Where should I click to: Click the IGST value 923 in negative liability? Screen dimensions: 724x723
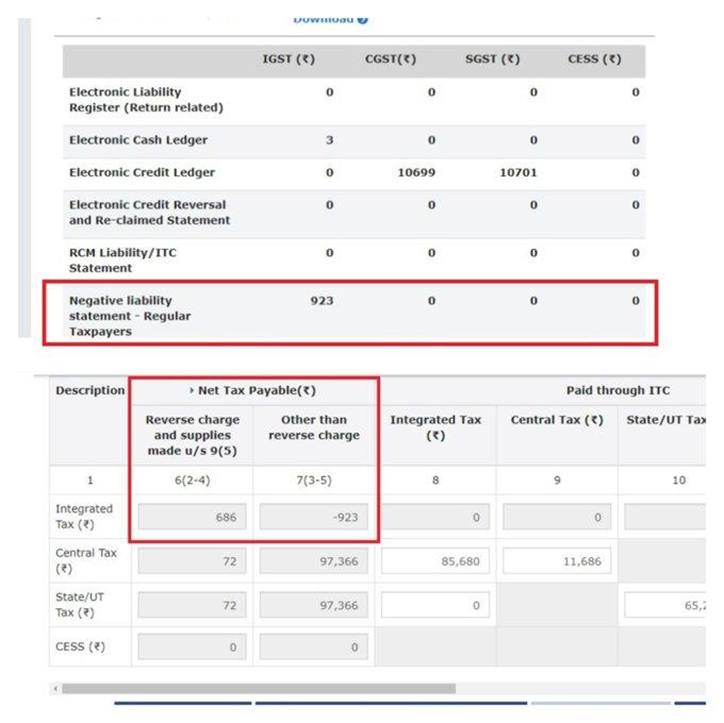(322, 300)
